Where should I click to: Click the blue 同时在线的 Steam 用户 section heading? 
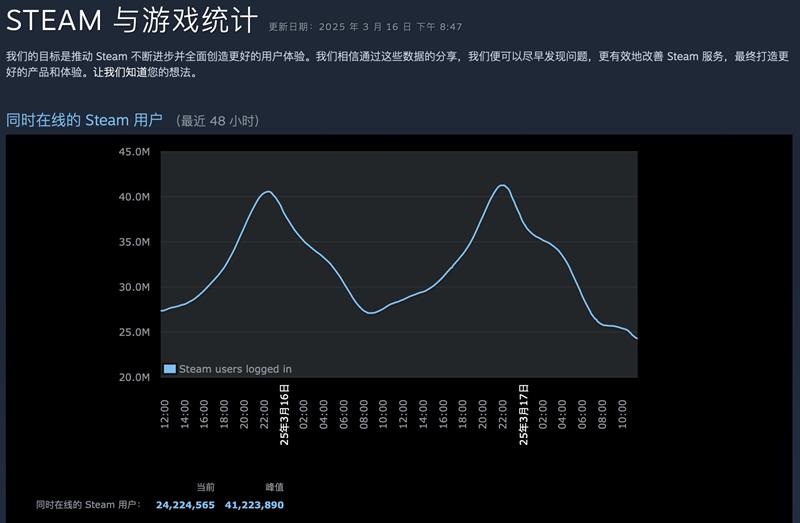pos(84,120)
